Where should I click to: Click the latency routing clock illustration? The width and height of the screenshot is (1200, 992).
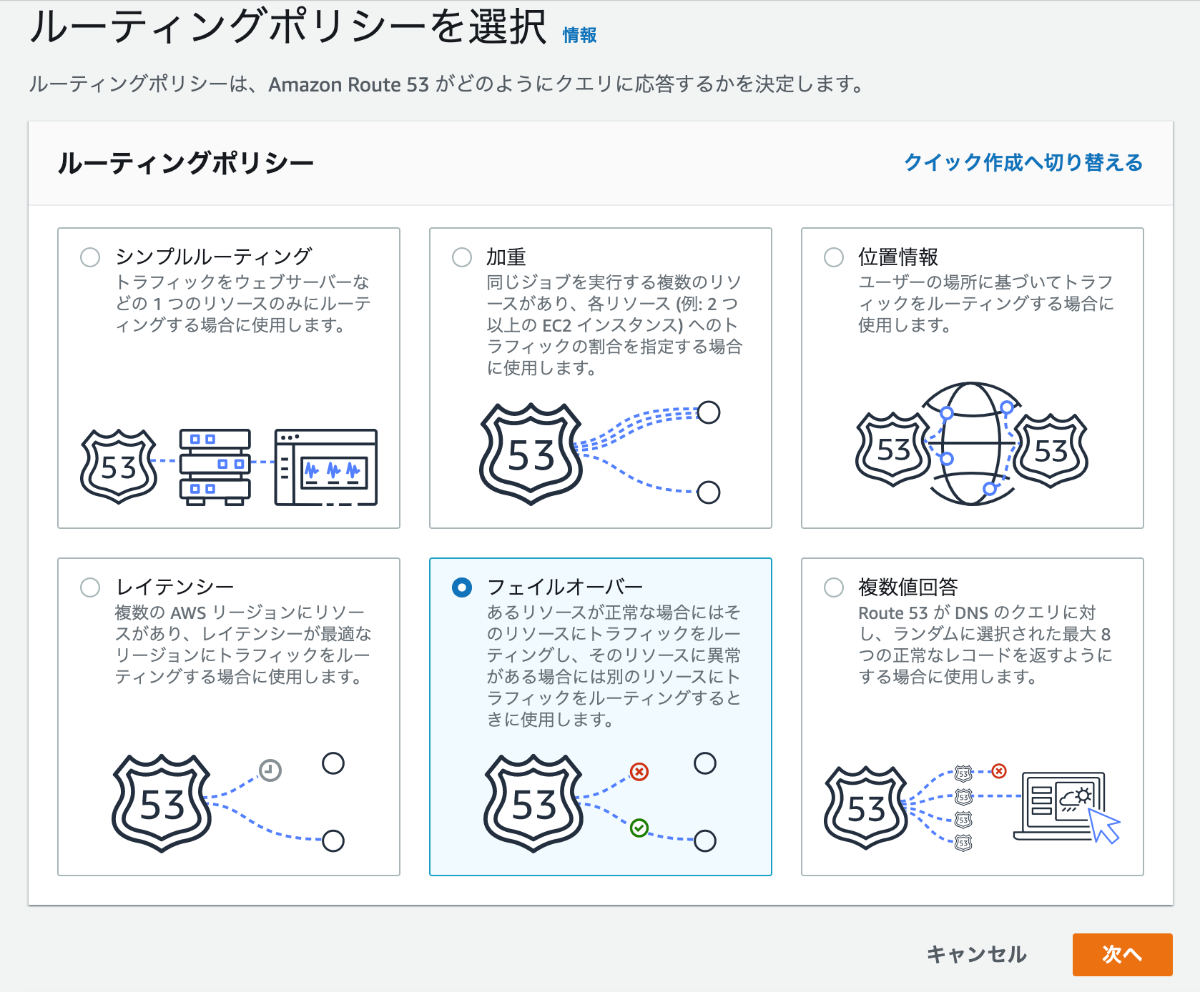coord(270,770)
